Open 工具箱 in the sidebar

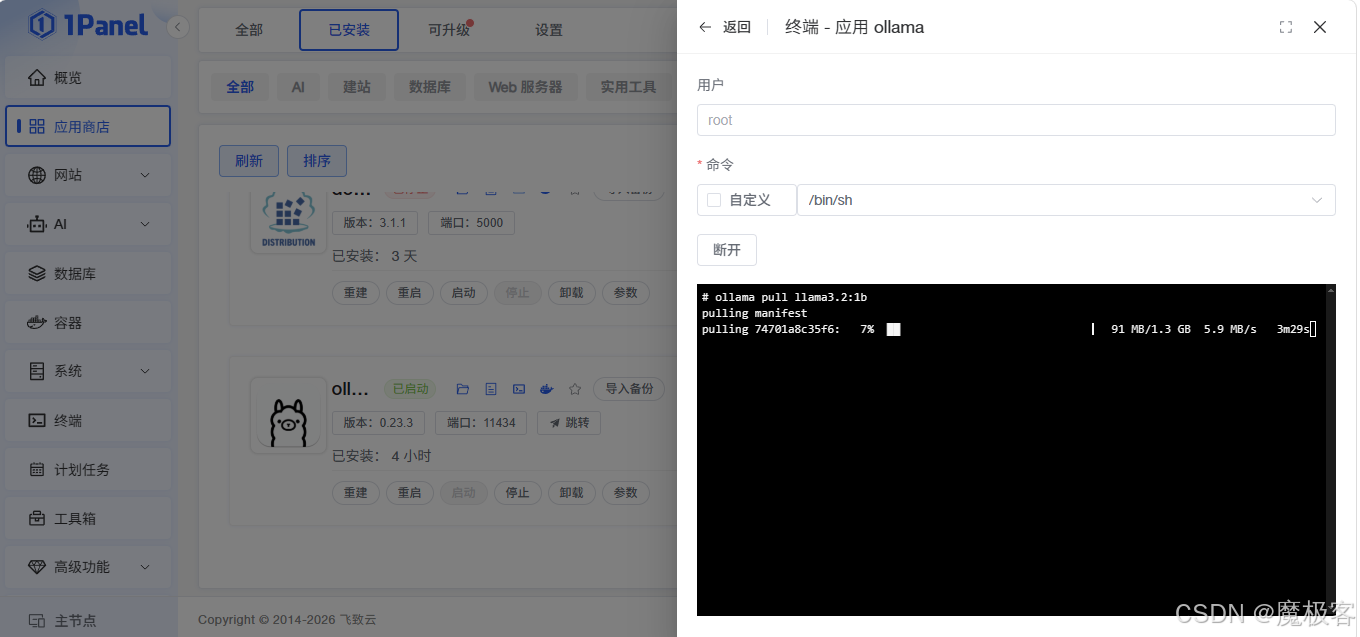point(88,518)
